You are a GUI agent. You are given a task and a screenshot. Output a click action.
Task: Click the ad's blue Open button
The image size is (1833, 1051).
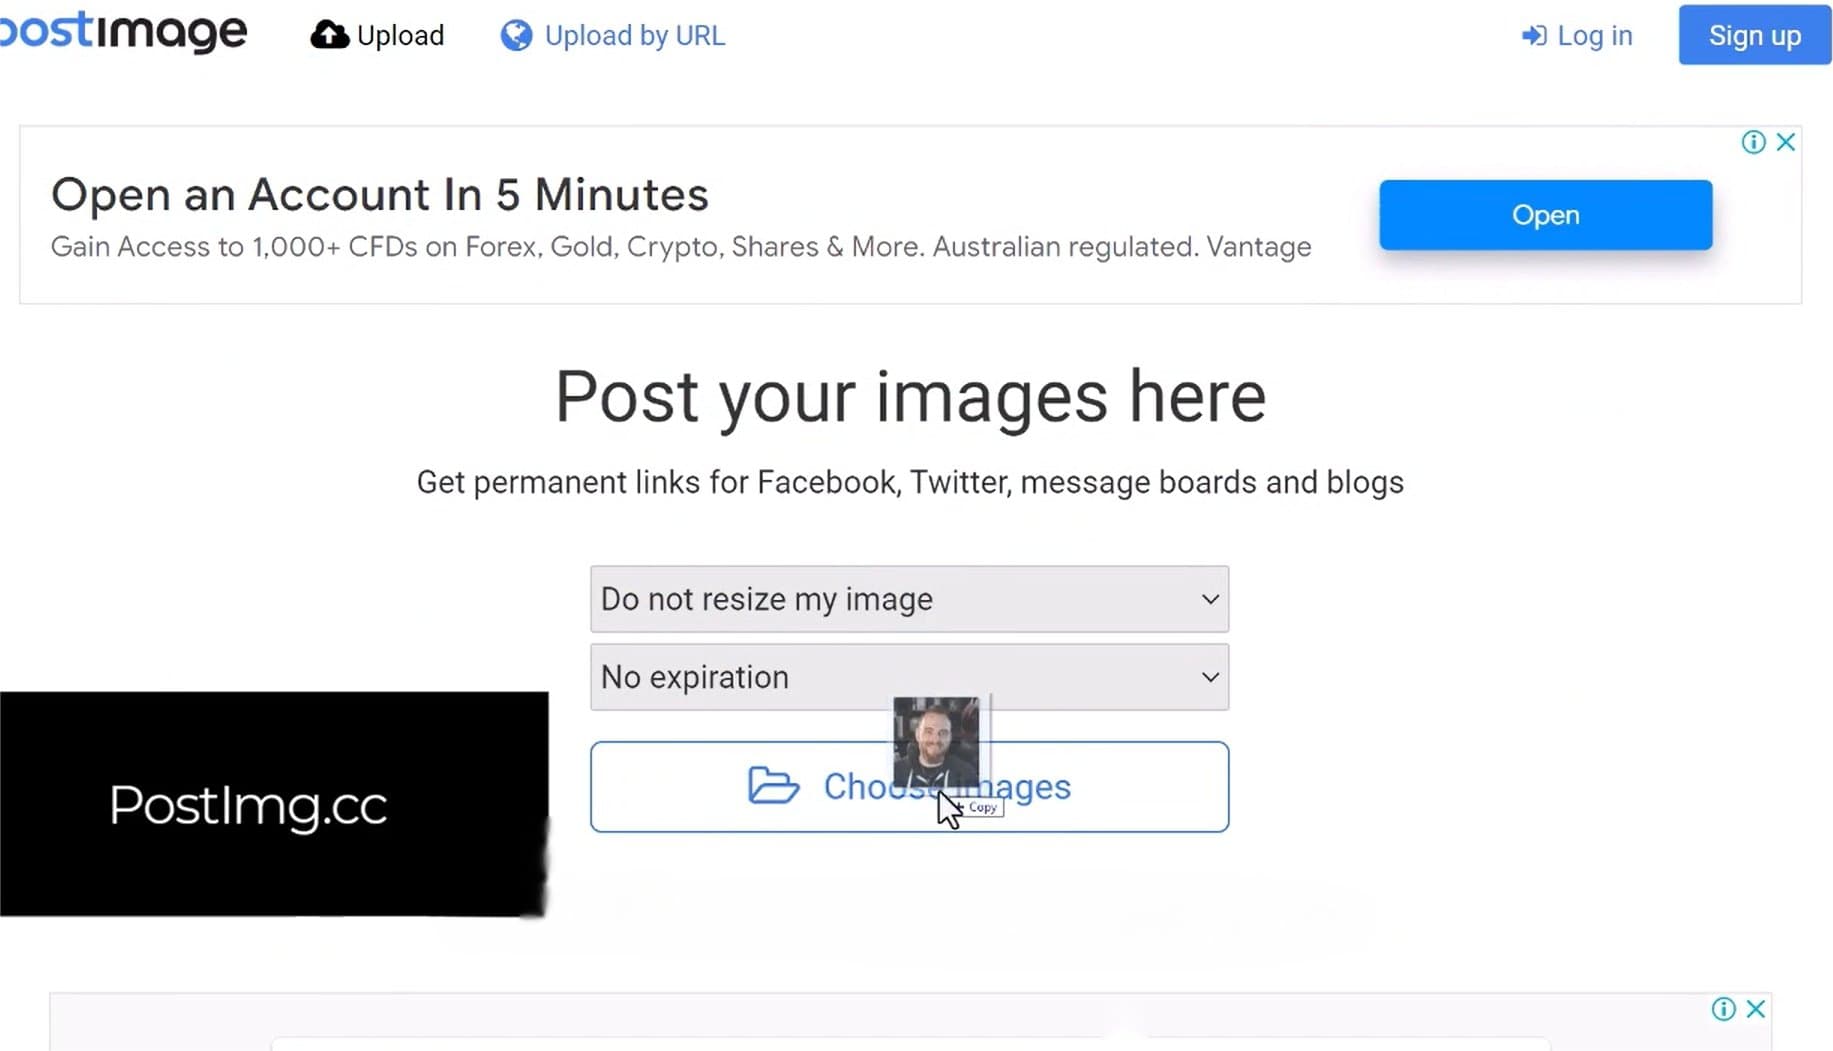pyautogui.click(x=1545, y=215)
